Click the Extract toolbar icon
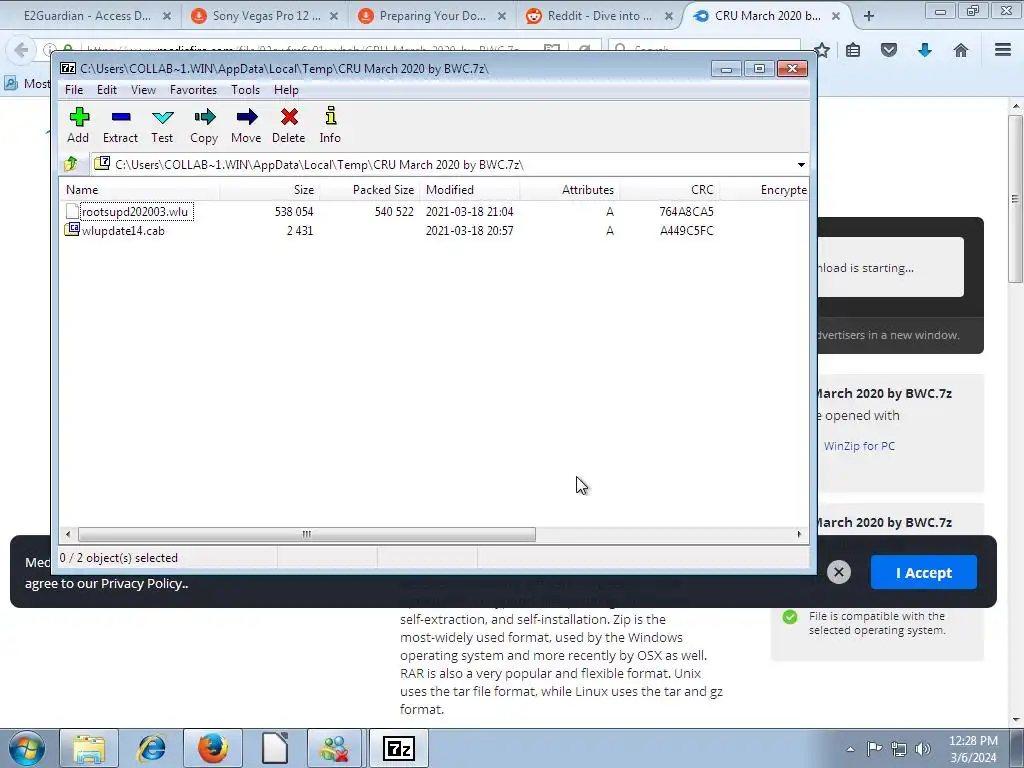This screenshot has width=1024, height=768. (121, 125)
